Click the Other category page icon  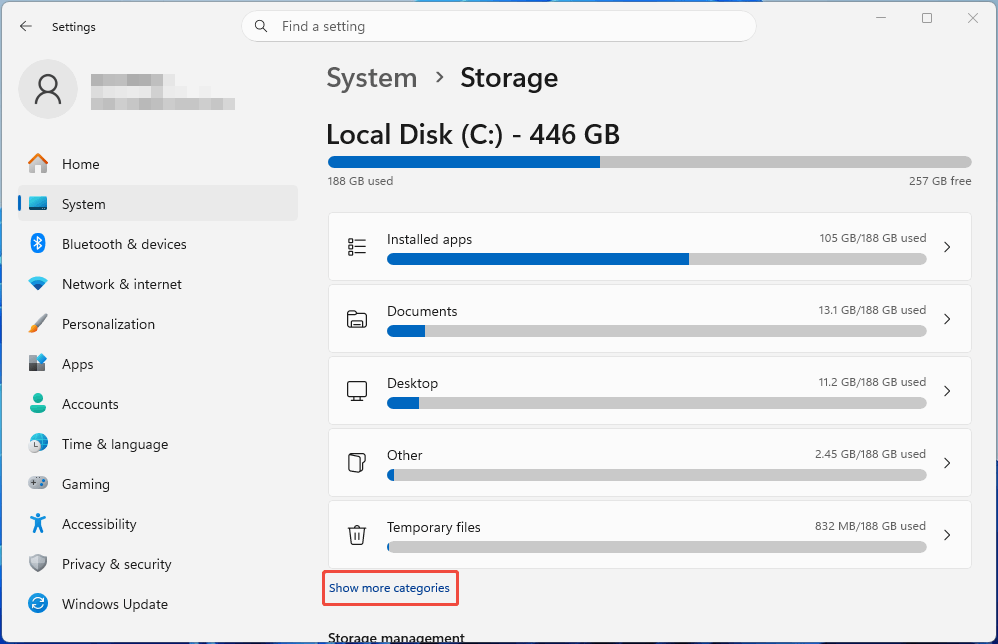point(357,463)
